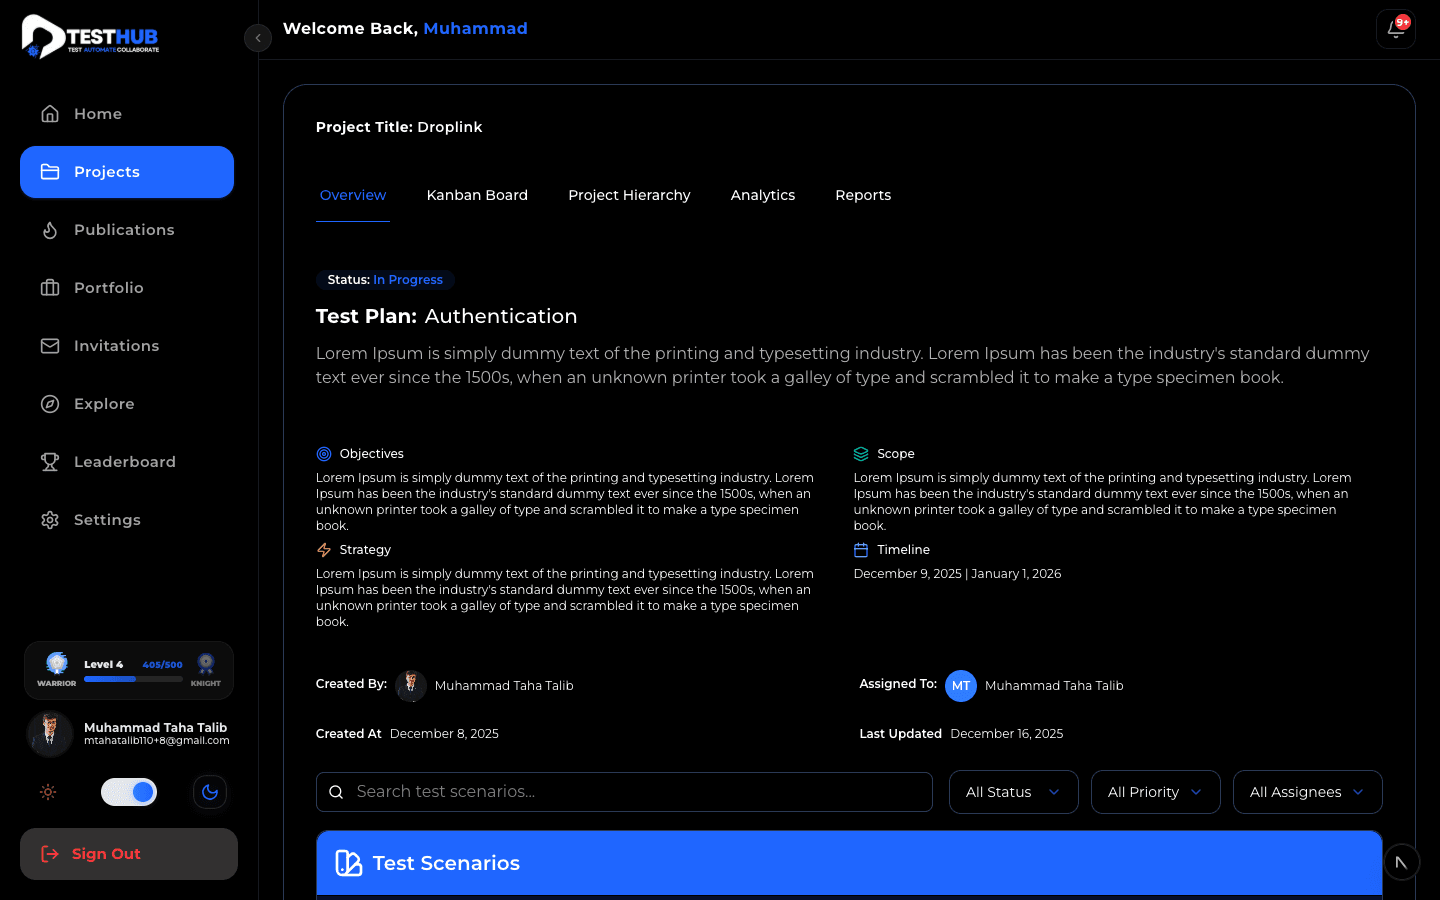This screenshot has width=1440, height=900.
Task: Open the All Priority dropdown
Action: pos(1156,792)
